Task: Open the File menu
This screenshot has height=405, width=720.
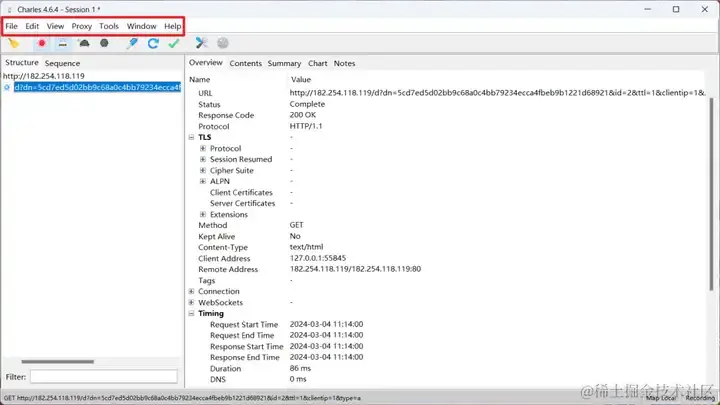Action: pyautogui.click(x=11, y=26)
